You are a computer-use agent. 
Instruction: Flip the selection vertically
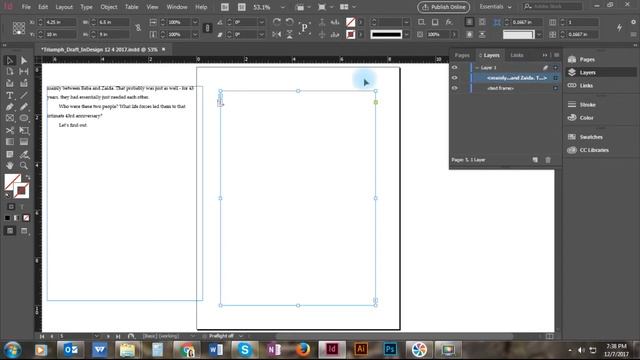289,35
